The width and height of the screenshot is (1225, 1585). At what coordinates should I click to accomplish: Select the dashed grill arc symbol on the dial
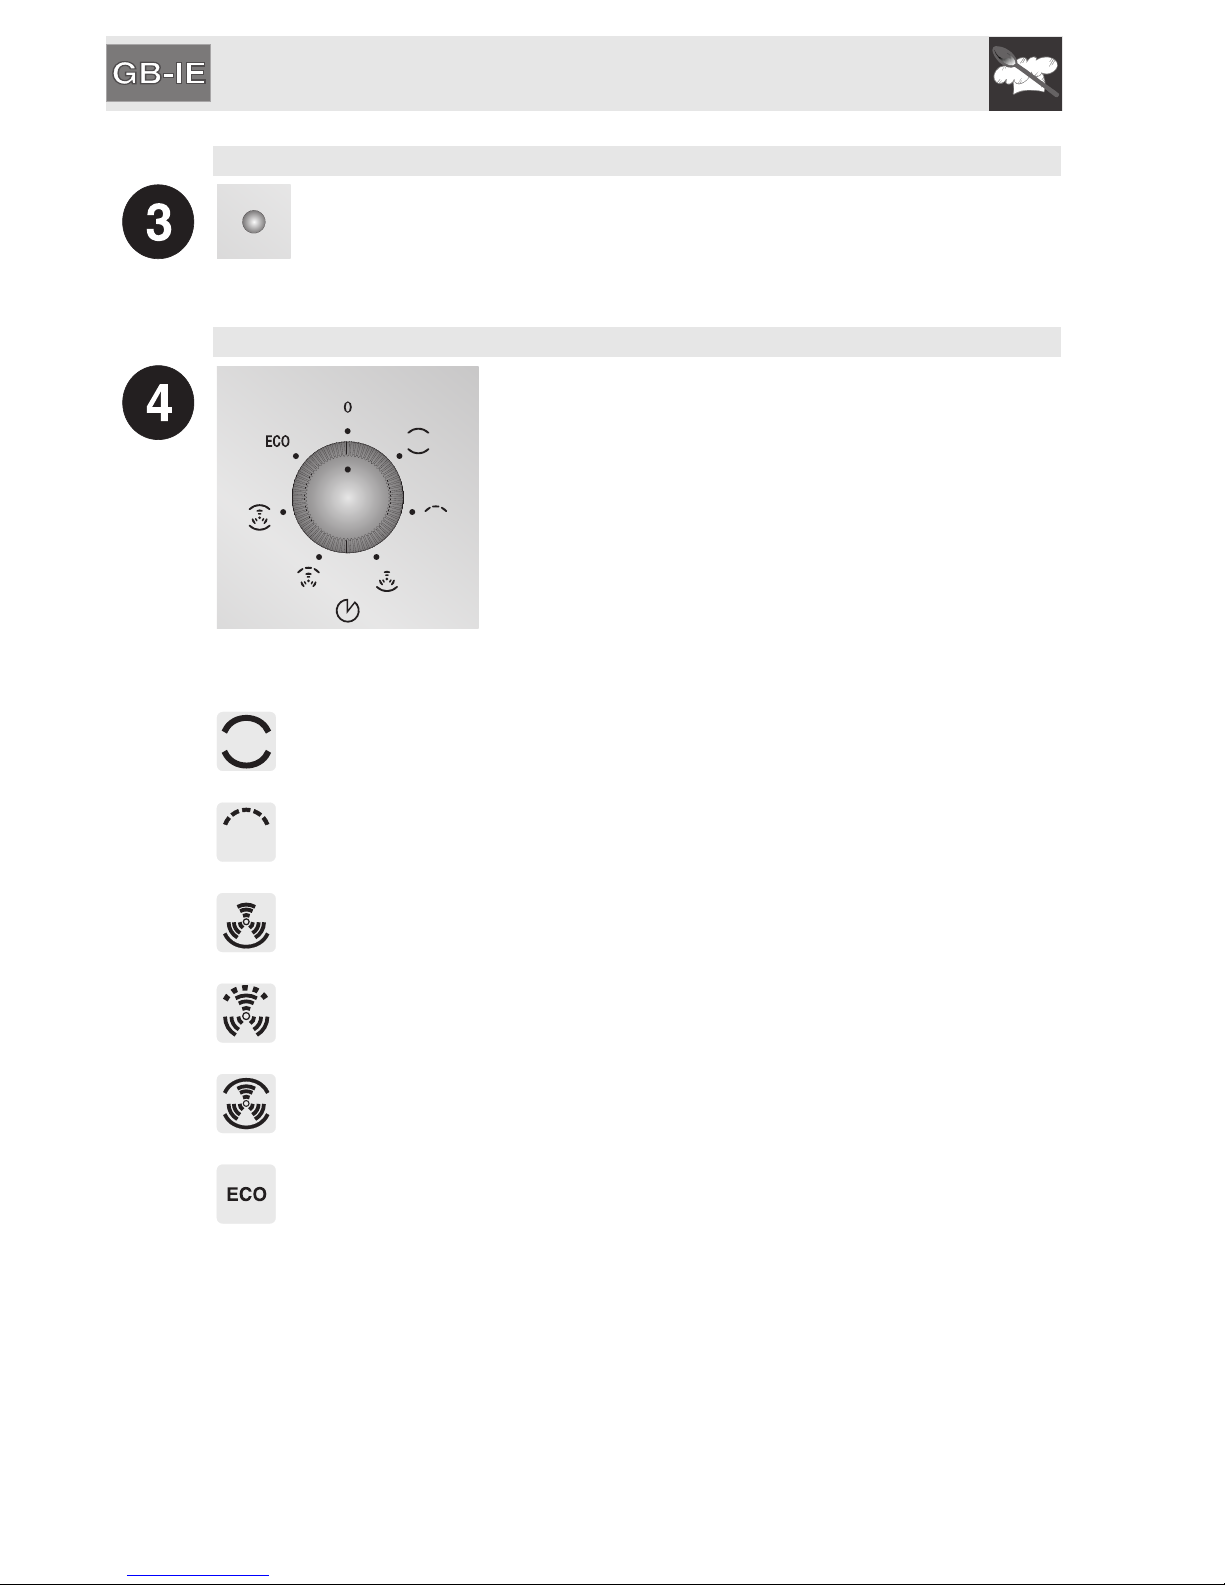[x=436, y=510]
